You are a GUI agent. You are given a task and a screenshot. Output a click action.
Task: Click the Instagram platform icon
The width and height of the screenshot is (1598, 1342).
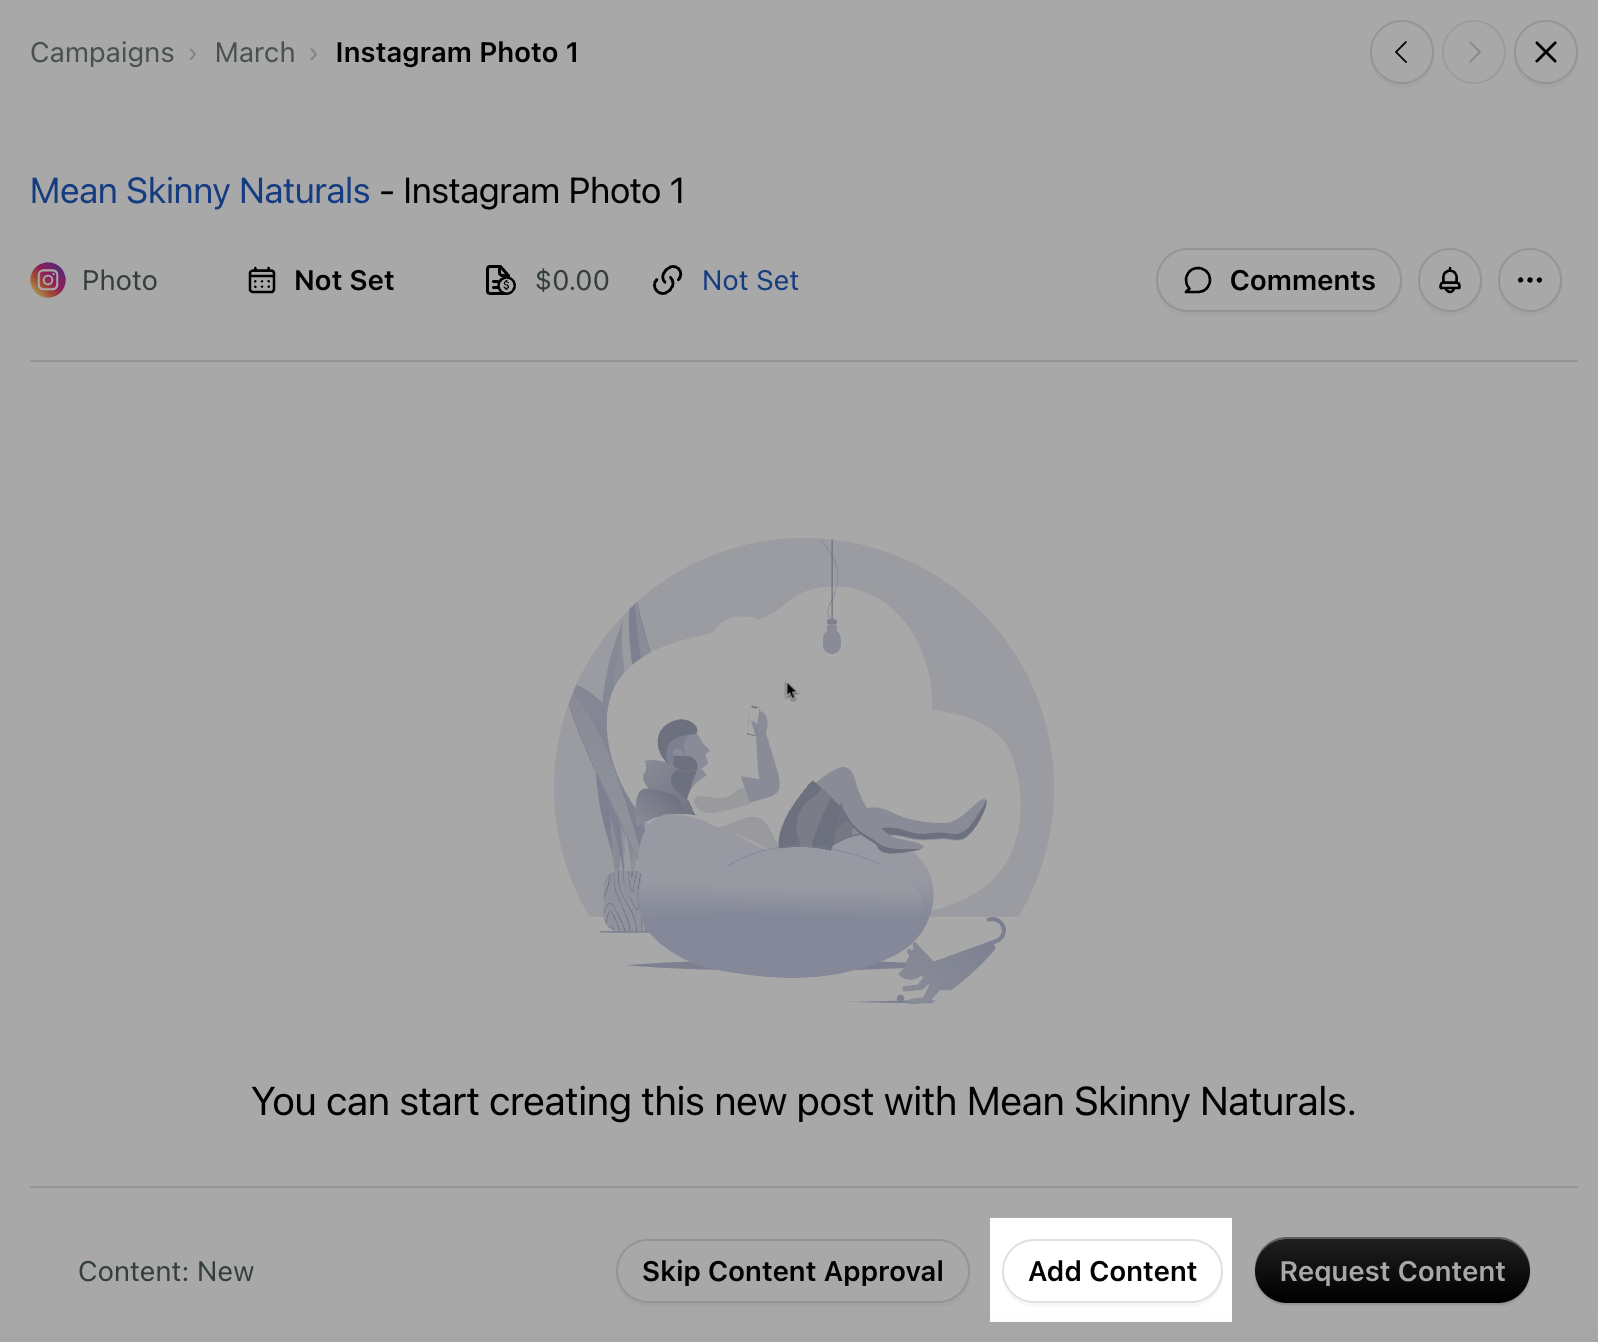pyautogui.click(x=48, y=280)
